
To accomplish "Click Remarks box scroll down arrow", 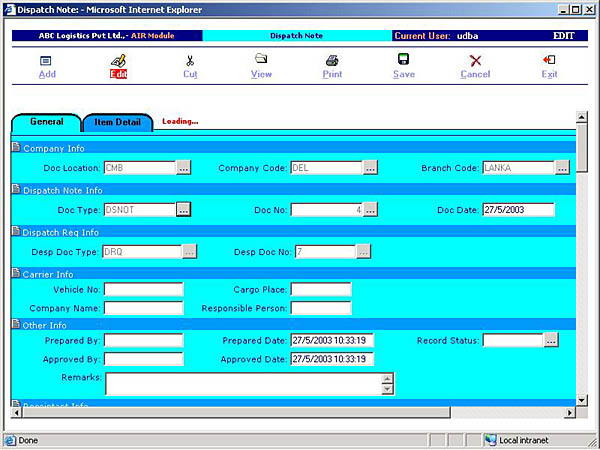I will (x=387, y=389).
